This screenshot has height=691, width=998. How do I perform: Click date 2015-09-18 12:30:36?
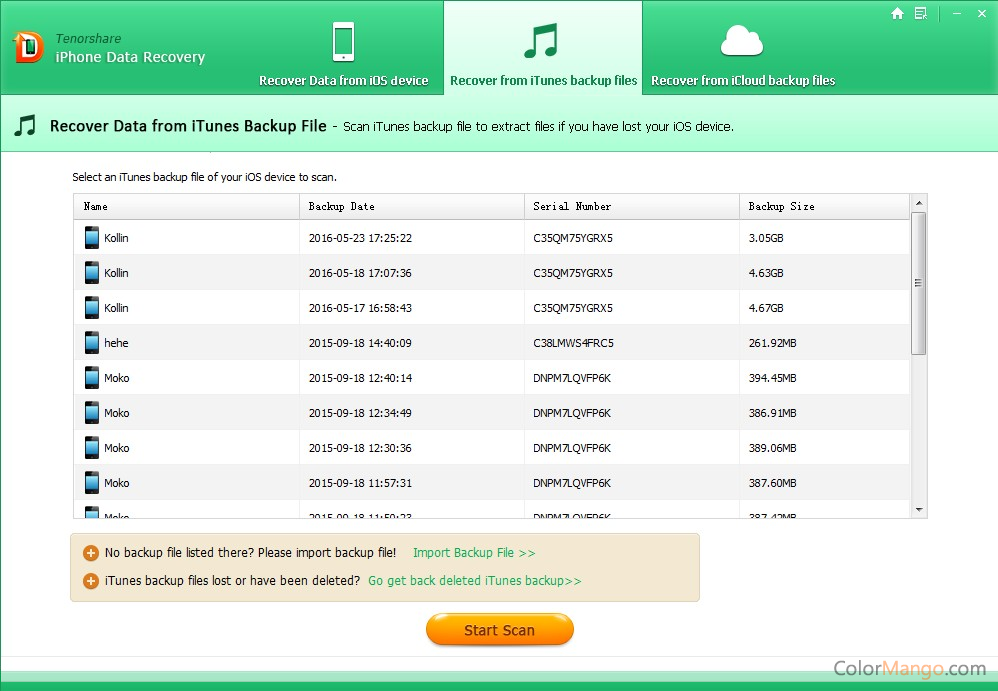coord(360,448)
